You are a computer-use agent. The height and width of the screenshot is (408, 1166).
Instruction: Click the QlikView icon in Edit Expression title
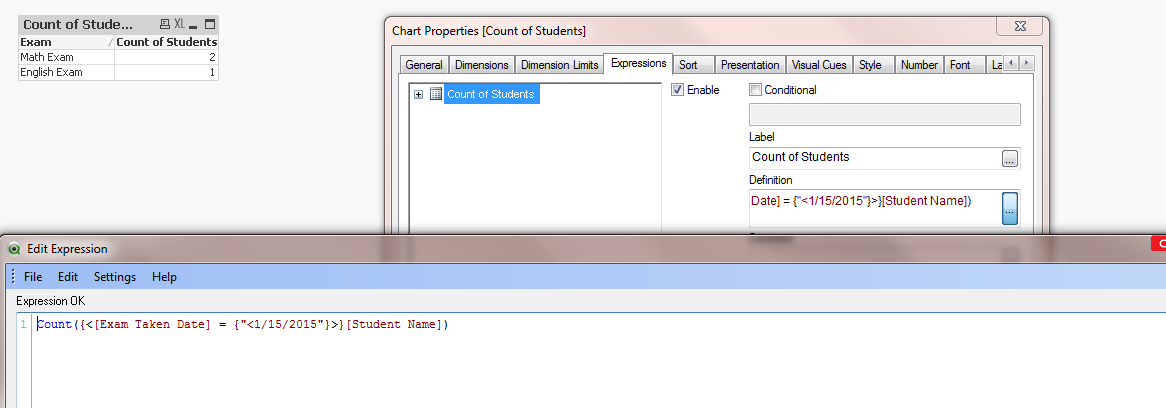pos(14,249)
